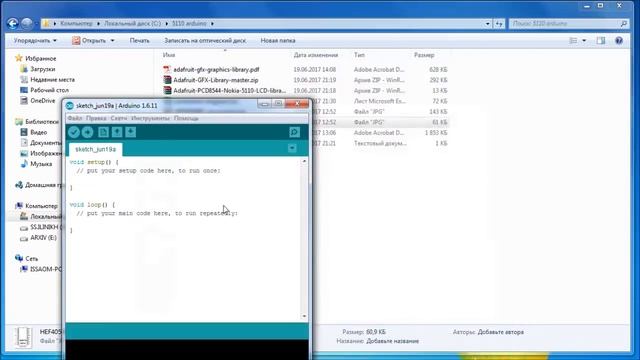Image resolution: width=640 pixels, height=360 pixels.
Task: Select Локальный диск (C:) in breadcrumb
Action: tap(132, 24)
